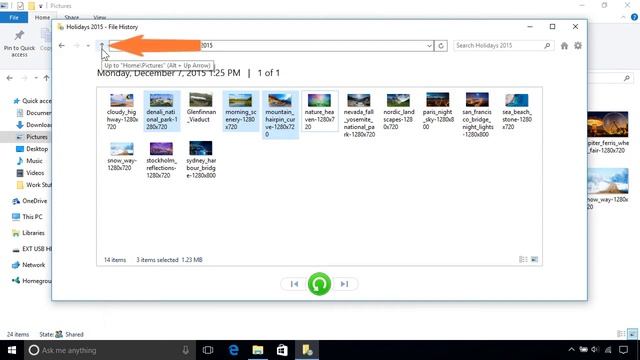Switch File History to details view

[x=523, y=260]
